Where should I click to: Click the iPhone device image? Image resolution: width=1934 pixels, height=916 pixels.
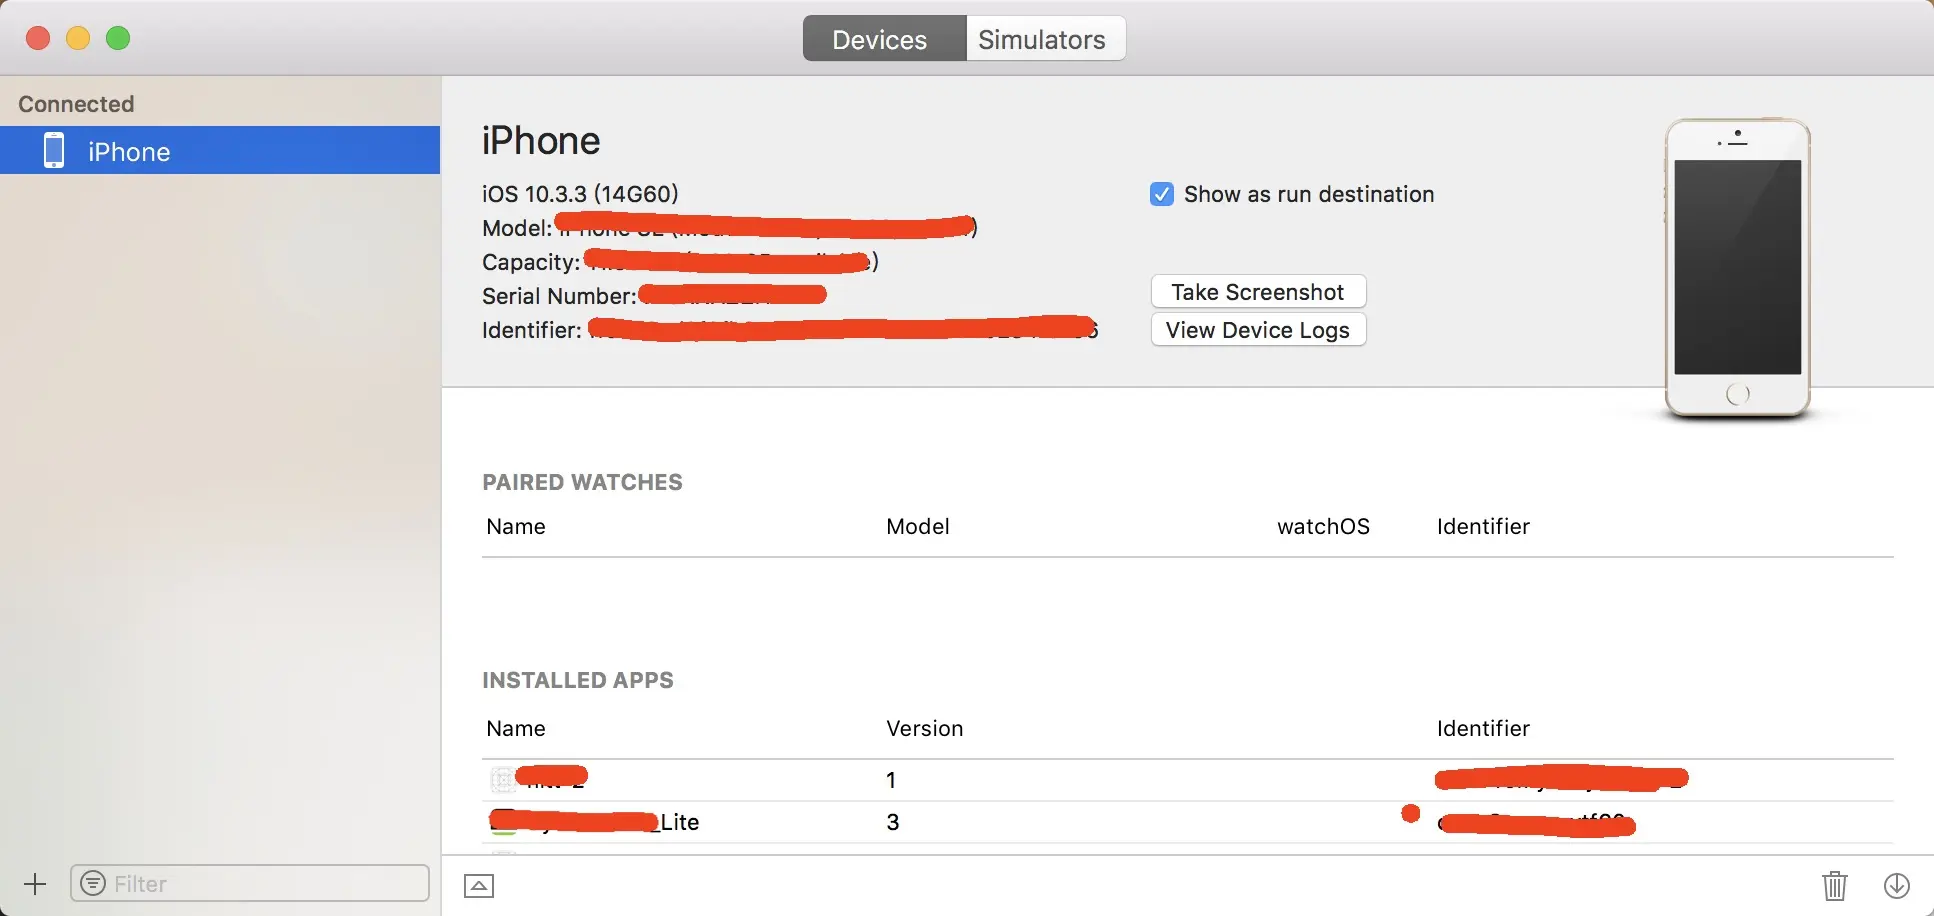click(1738, 268)
